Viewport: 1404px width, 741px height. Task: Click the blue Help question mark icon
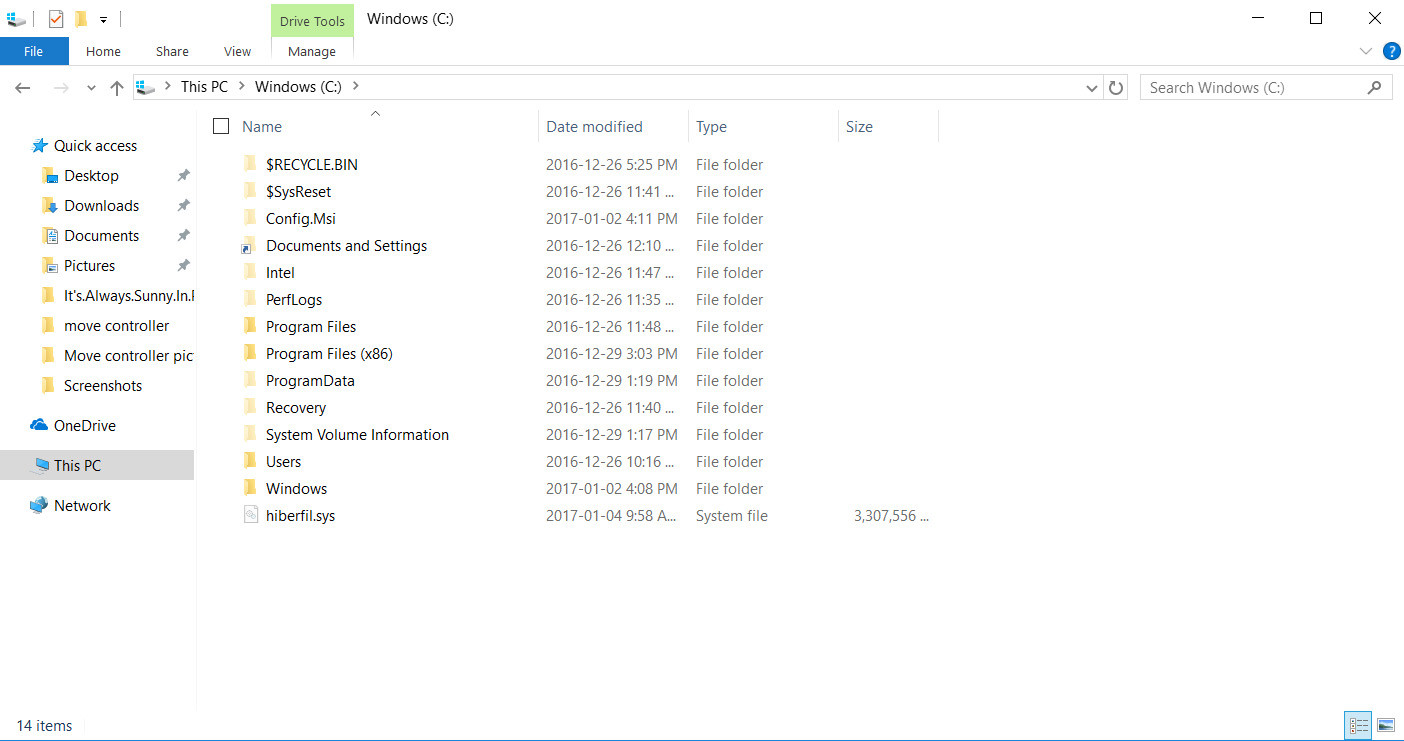tap(1391, 51)
